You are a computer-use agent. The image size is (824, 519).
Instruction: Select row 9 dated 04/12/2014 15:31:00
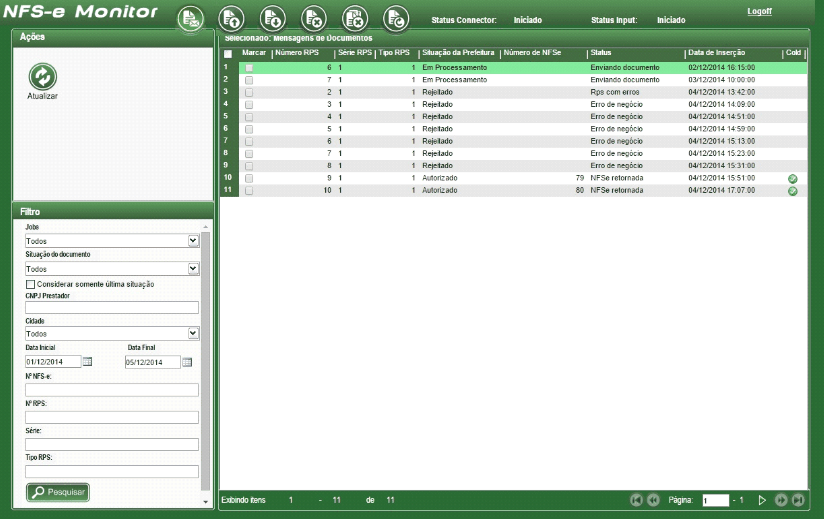tap(523, 165)
